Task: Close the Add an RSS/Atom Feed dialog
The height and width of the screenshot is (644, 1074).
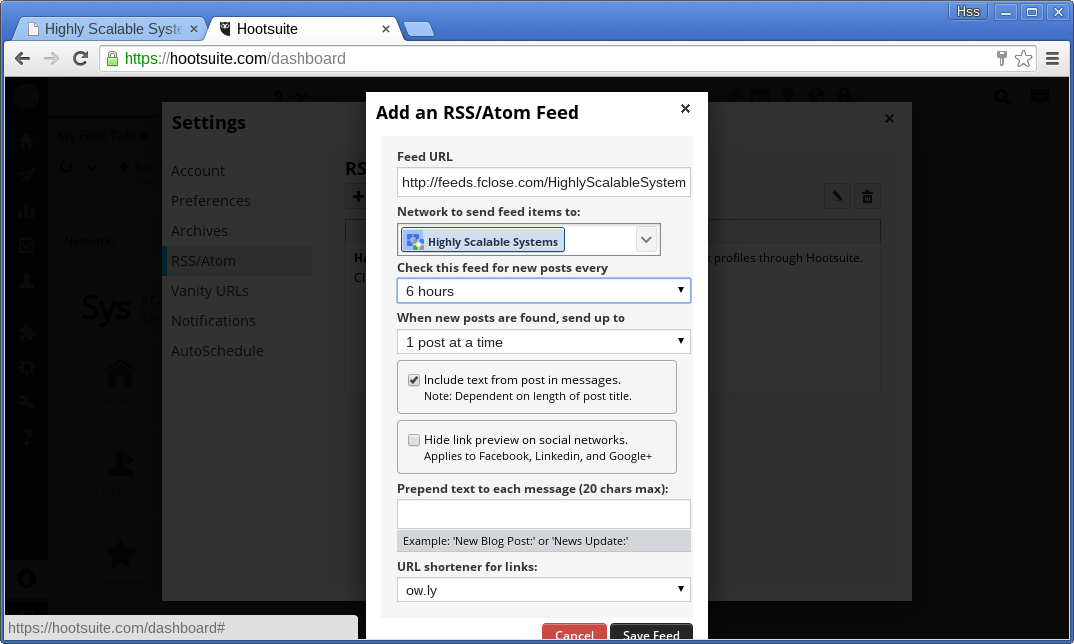Action: click(x=685, y=109)
